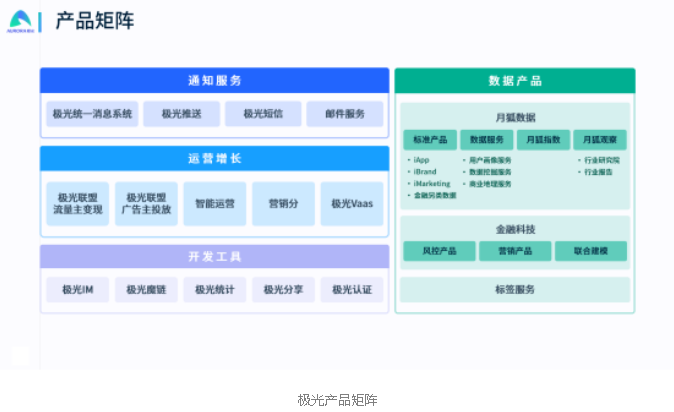Click the 行业研究院 list item

pyautogui.click(x=601, y=160)
